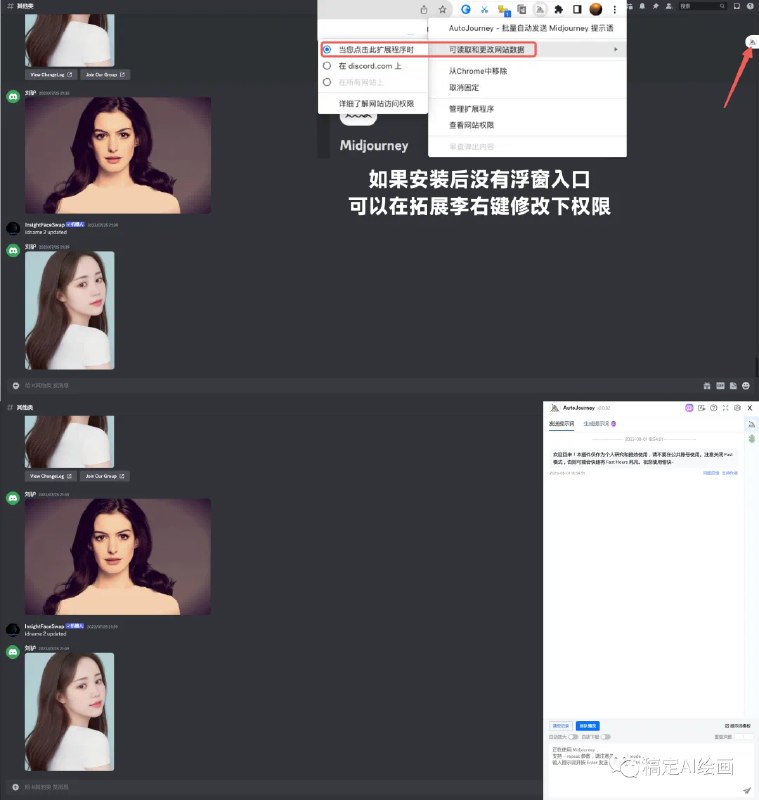Click 'Join Our Group' in the upper Discord screenshot
759x800 pixels.
click(x=105, y=74)
